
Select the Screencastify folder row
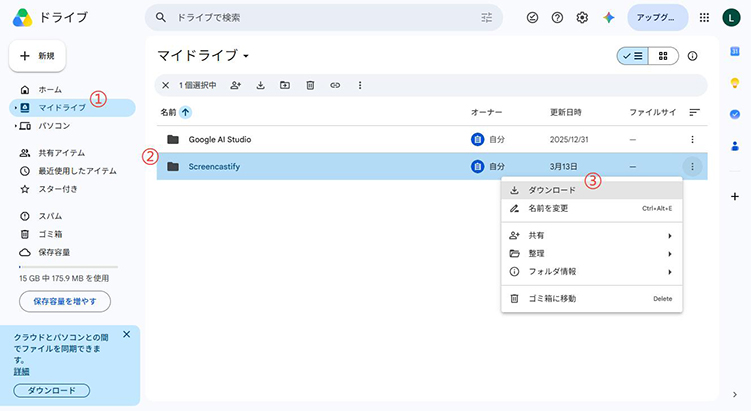(432, 167)
